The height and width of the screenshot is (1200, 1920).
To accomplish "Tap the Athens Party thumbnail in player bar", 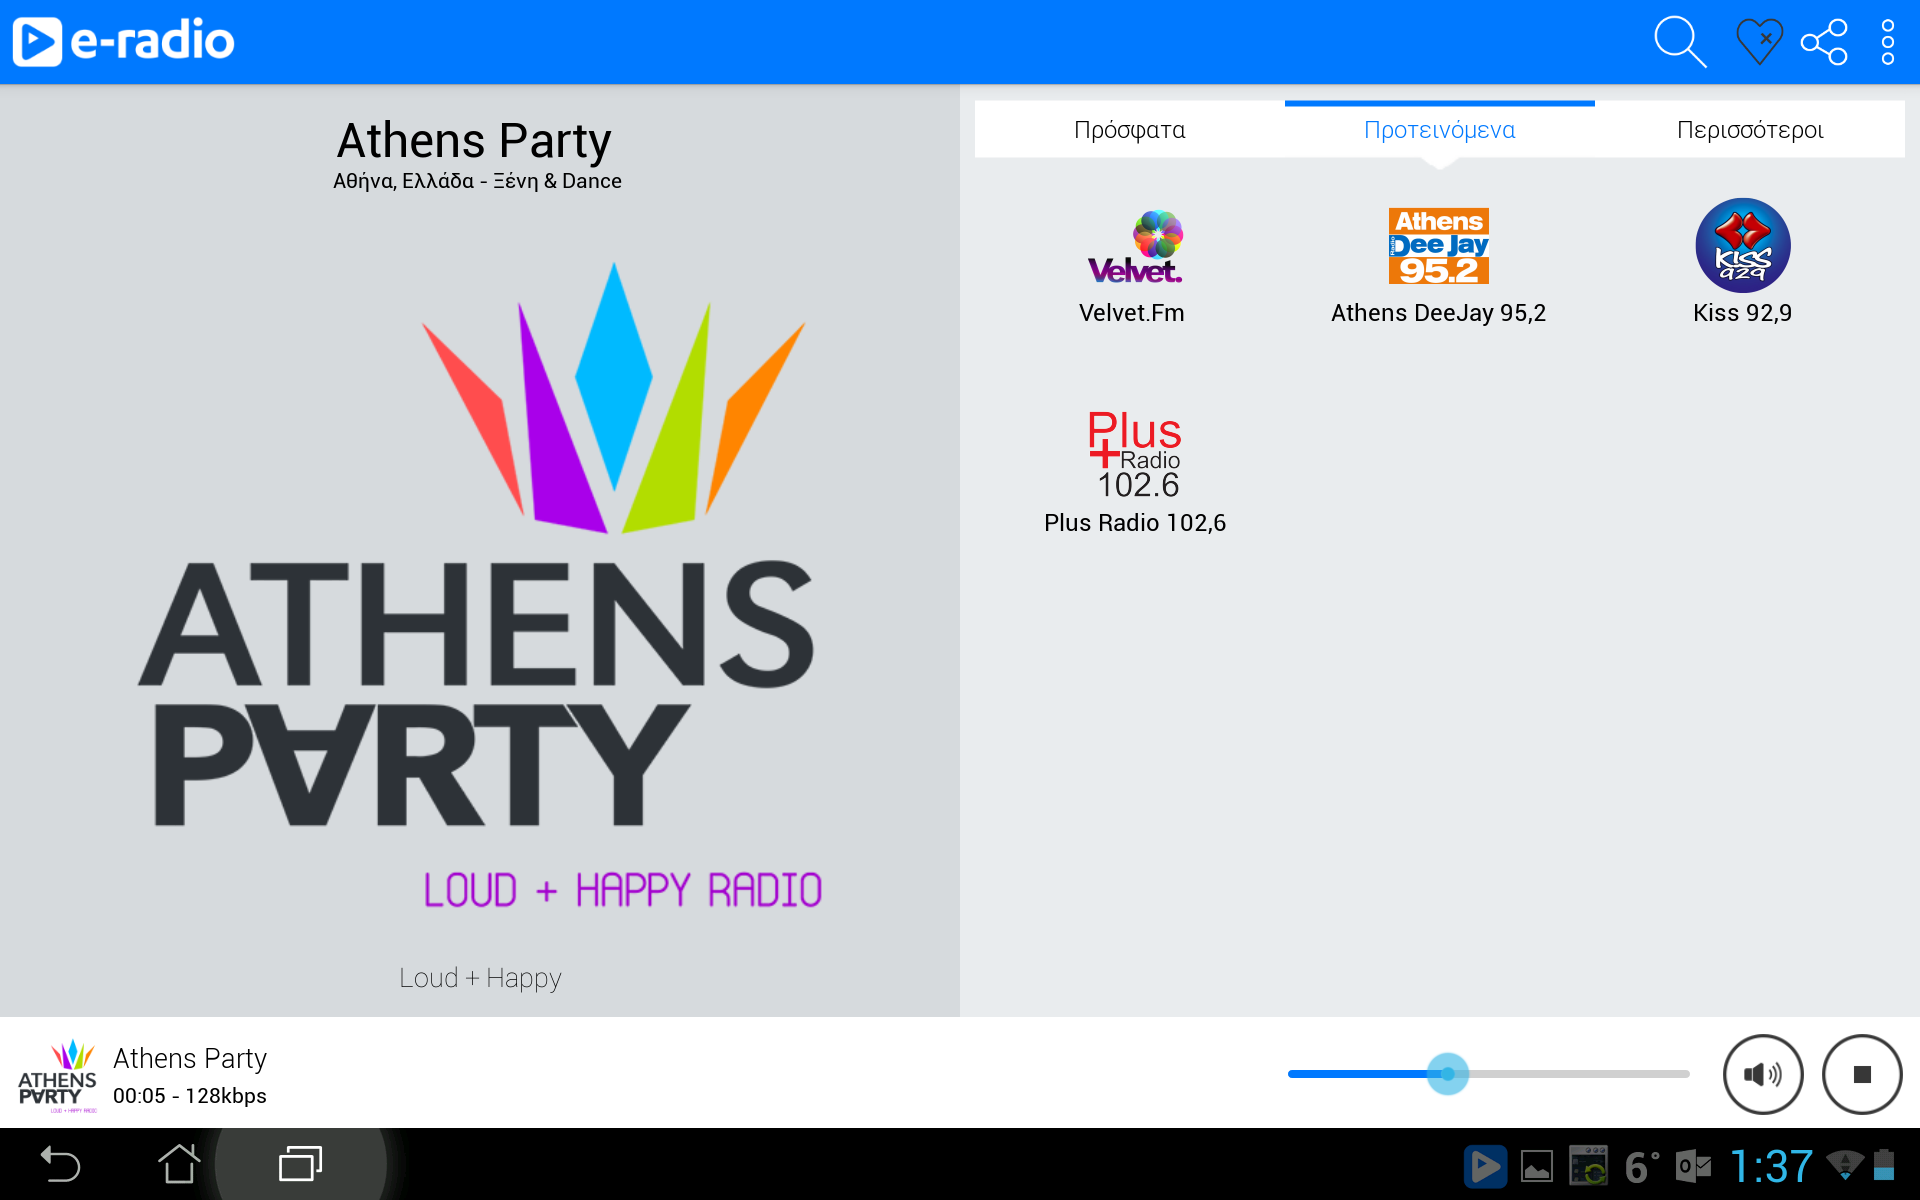I will [x=58, y=1076].
